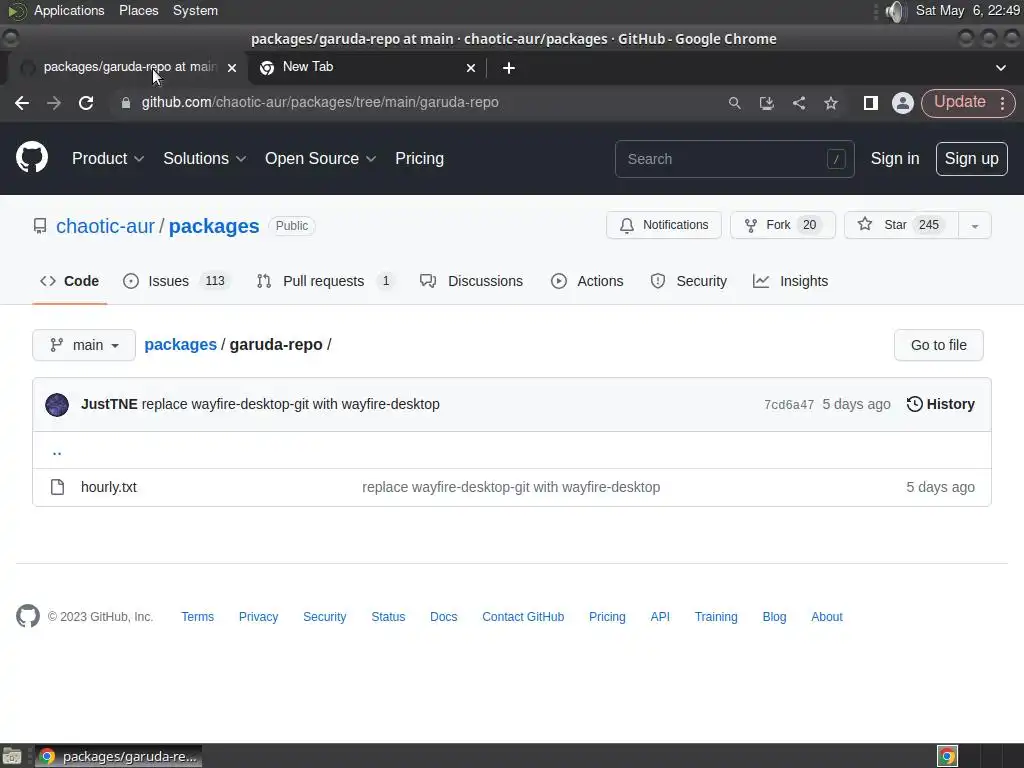Show desktop icon in bottom panel
Viewport: 1024px width, 768px height.
tap(12, 757)
